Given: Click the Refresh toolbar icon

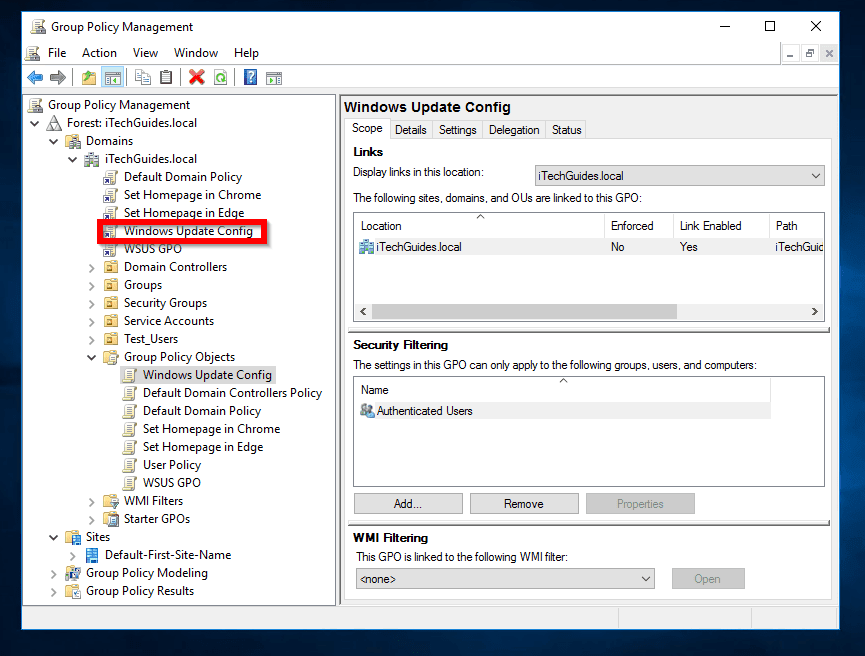Looking at the screenshot, I should pos(221,78).
